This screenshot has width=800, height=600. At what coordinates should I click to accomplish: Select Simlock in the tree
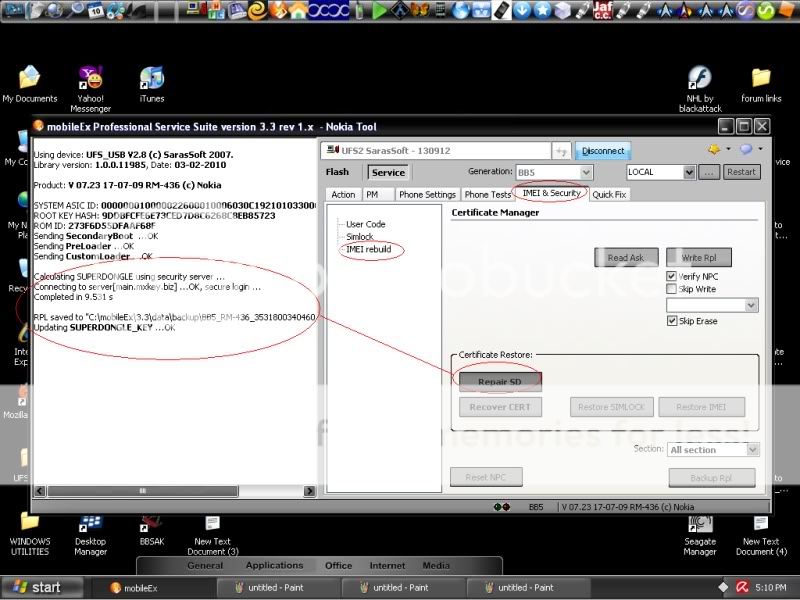pos(360,237)
